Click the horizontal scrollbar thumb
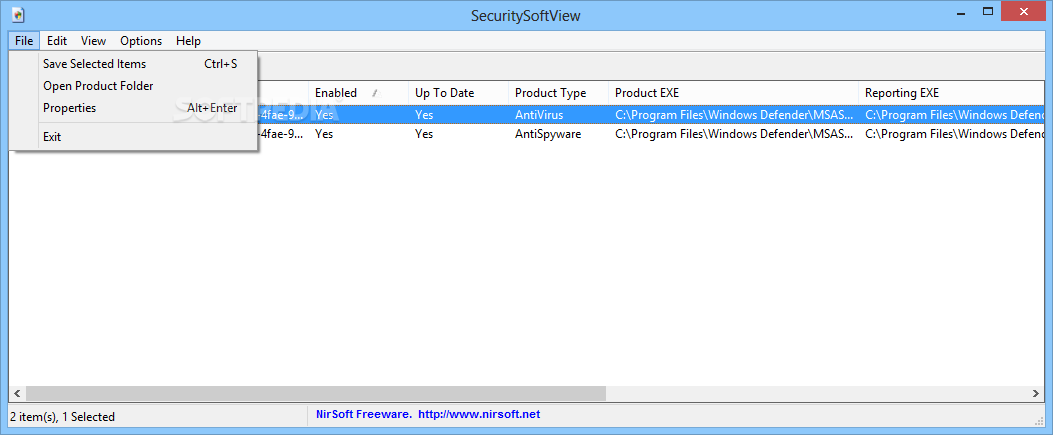 coord(316,393)
